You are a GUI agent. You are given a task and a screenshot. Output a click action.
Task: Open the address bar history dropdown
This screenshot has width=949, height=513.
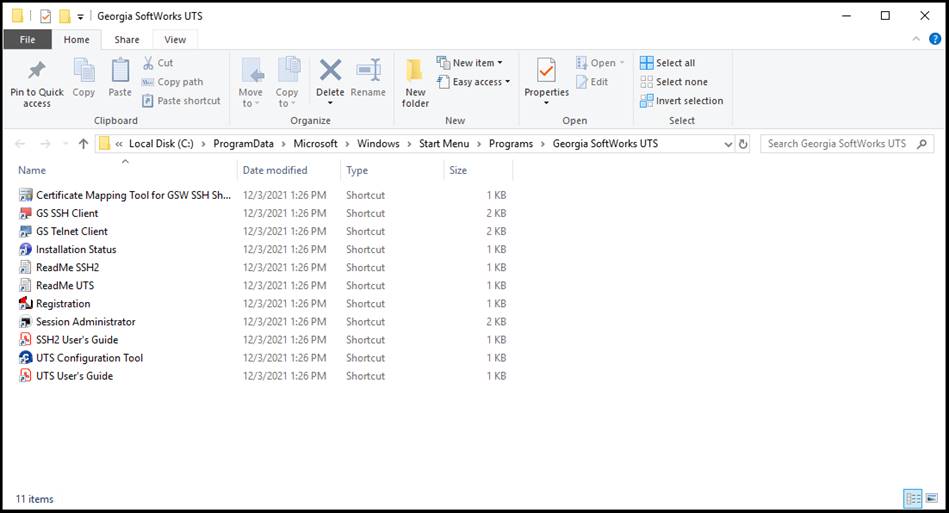point(728,144)
